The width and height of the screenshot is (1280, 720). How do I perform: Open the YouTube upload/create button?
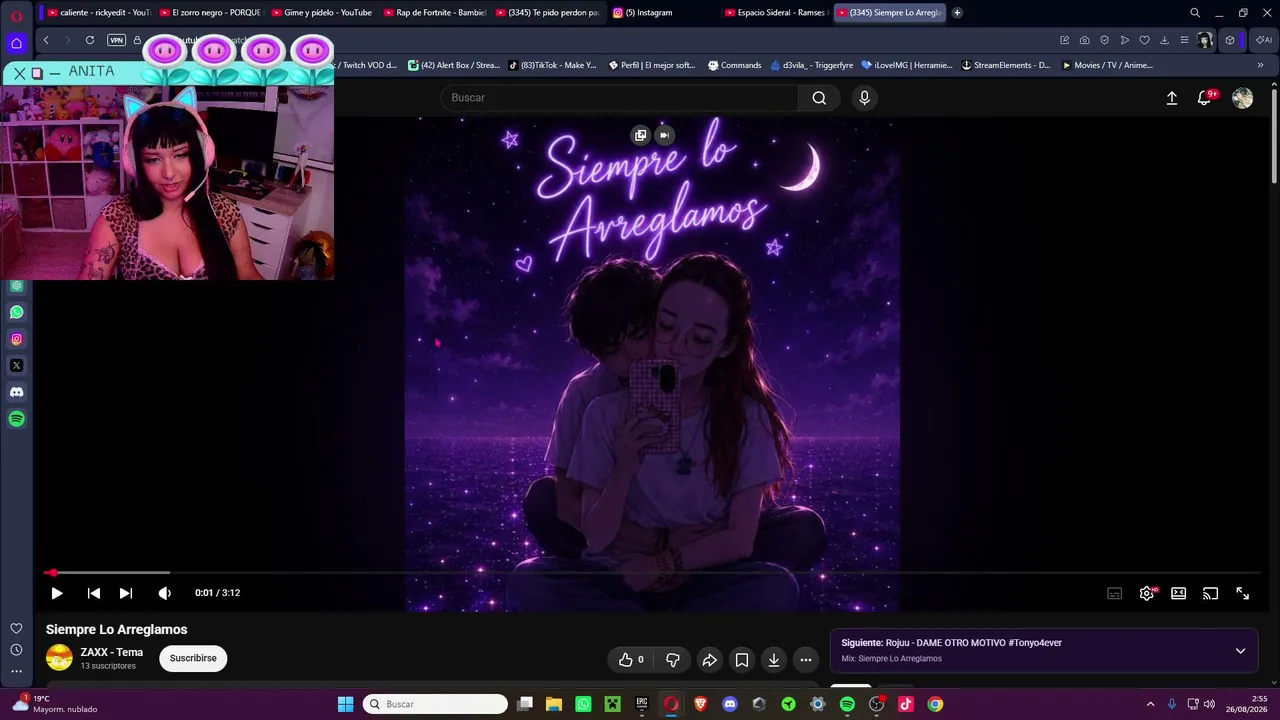pyautogui.click(x=1172, y=98)
